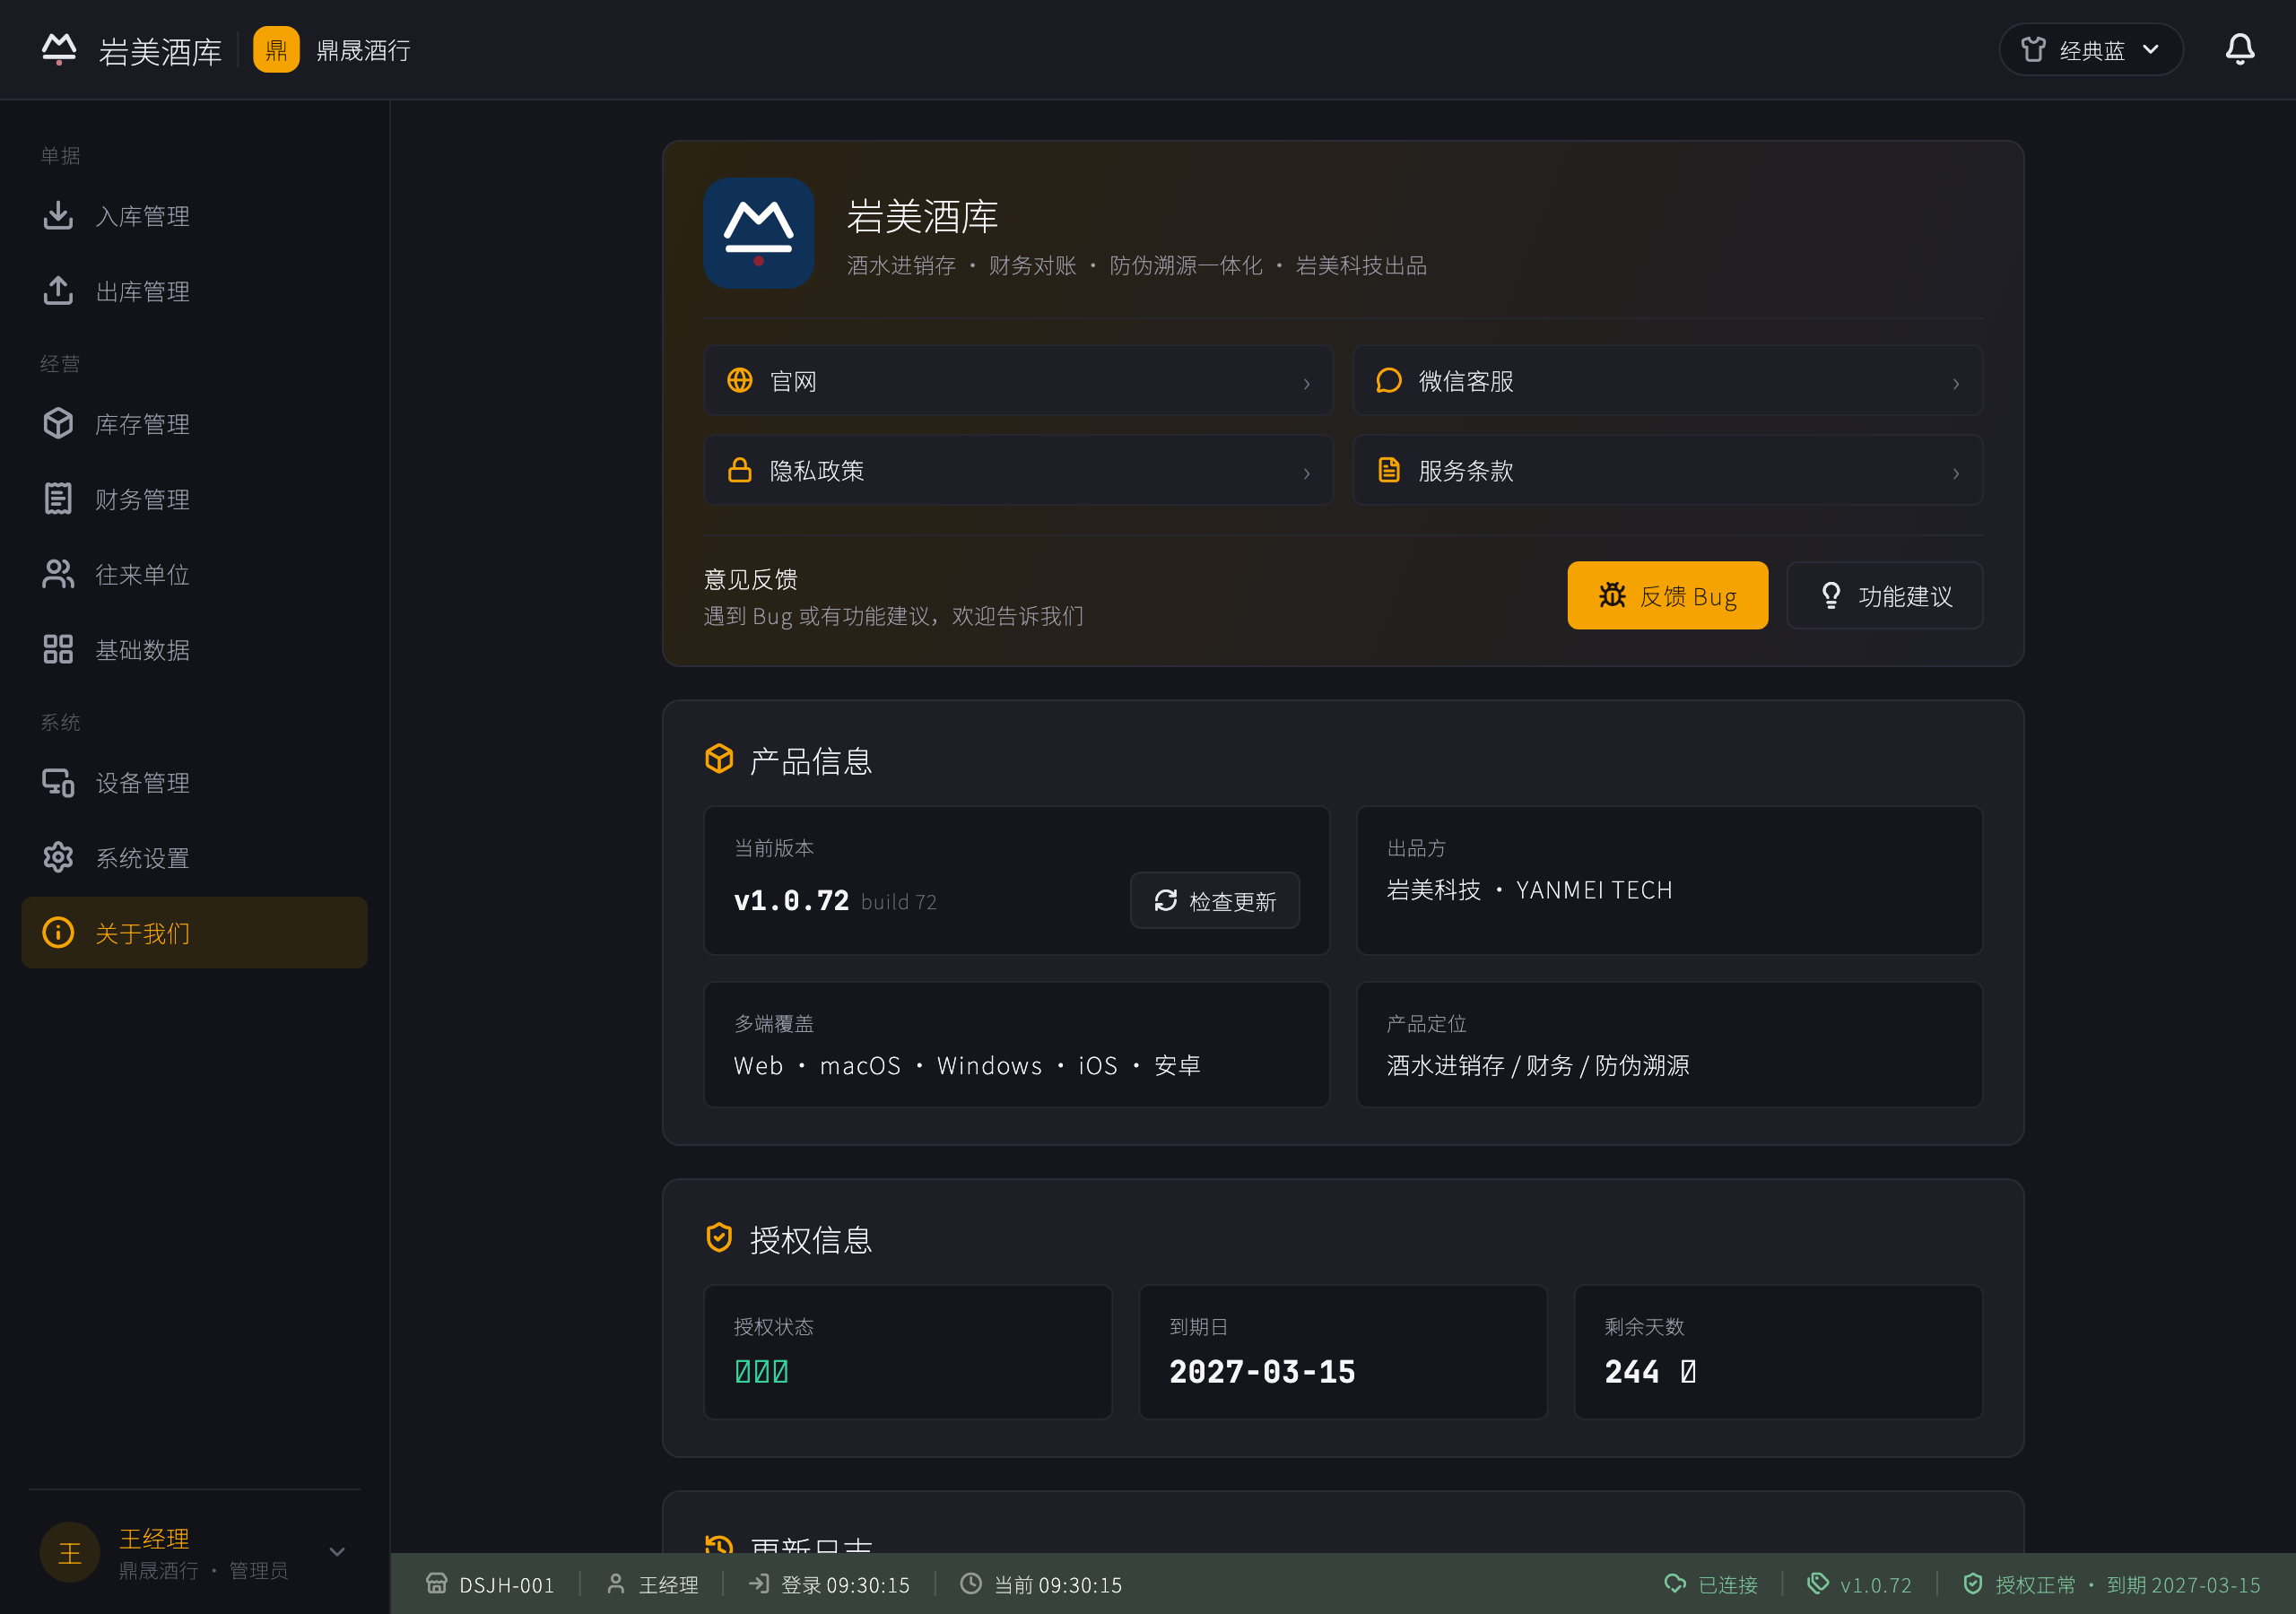Viewport: 2296px width, 1614px height.
Task: Click the 官网 globe icon
Action: click(740, 380)
